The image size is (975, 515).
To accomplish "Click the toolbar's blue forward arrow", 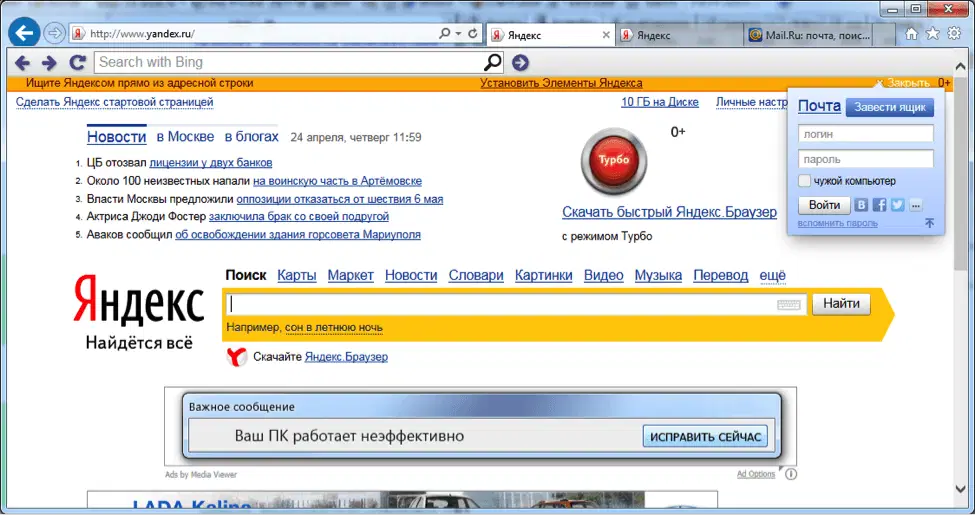I will pos(49,62).
